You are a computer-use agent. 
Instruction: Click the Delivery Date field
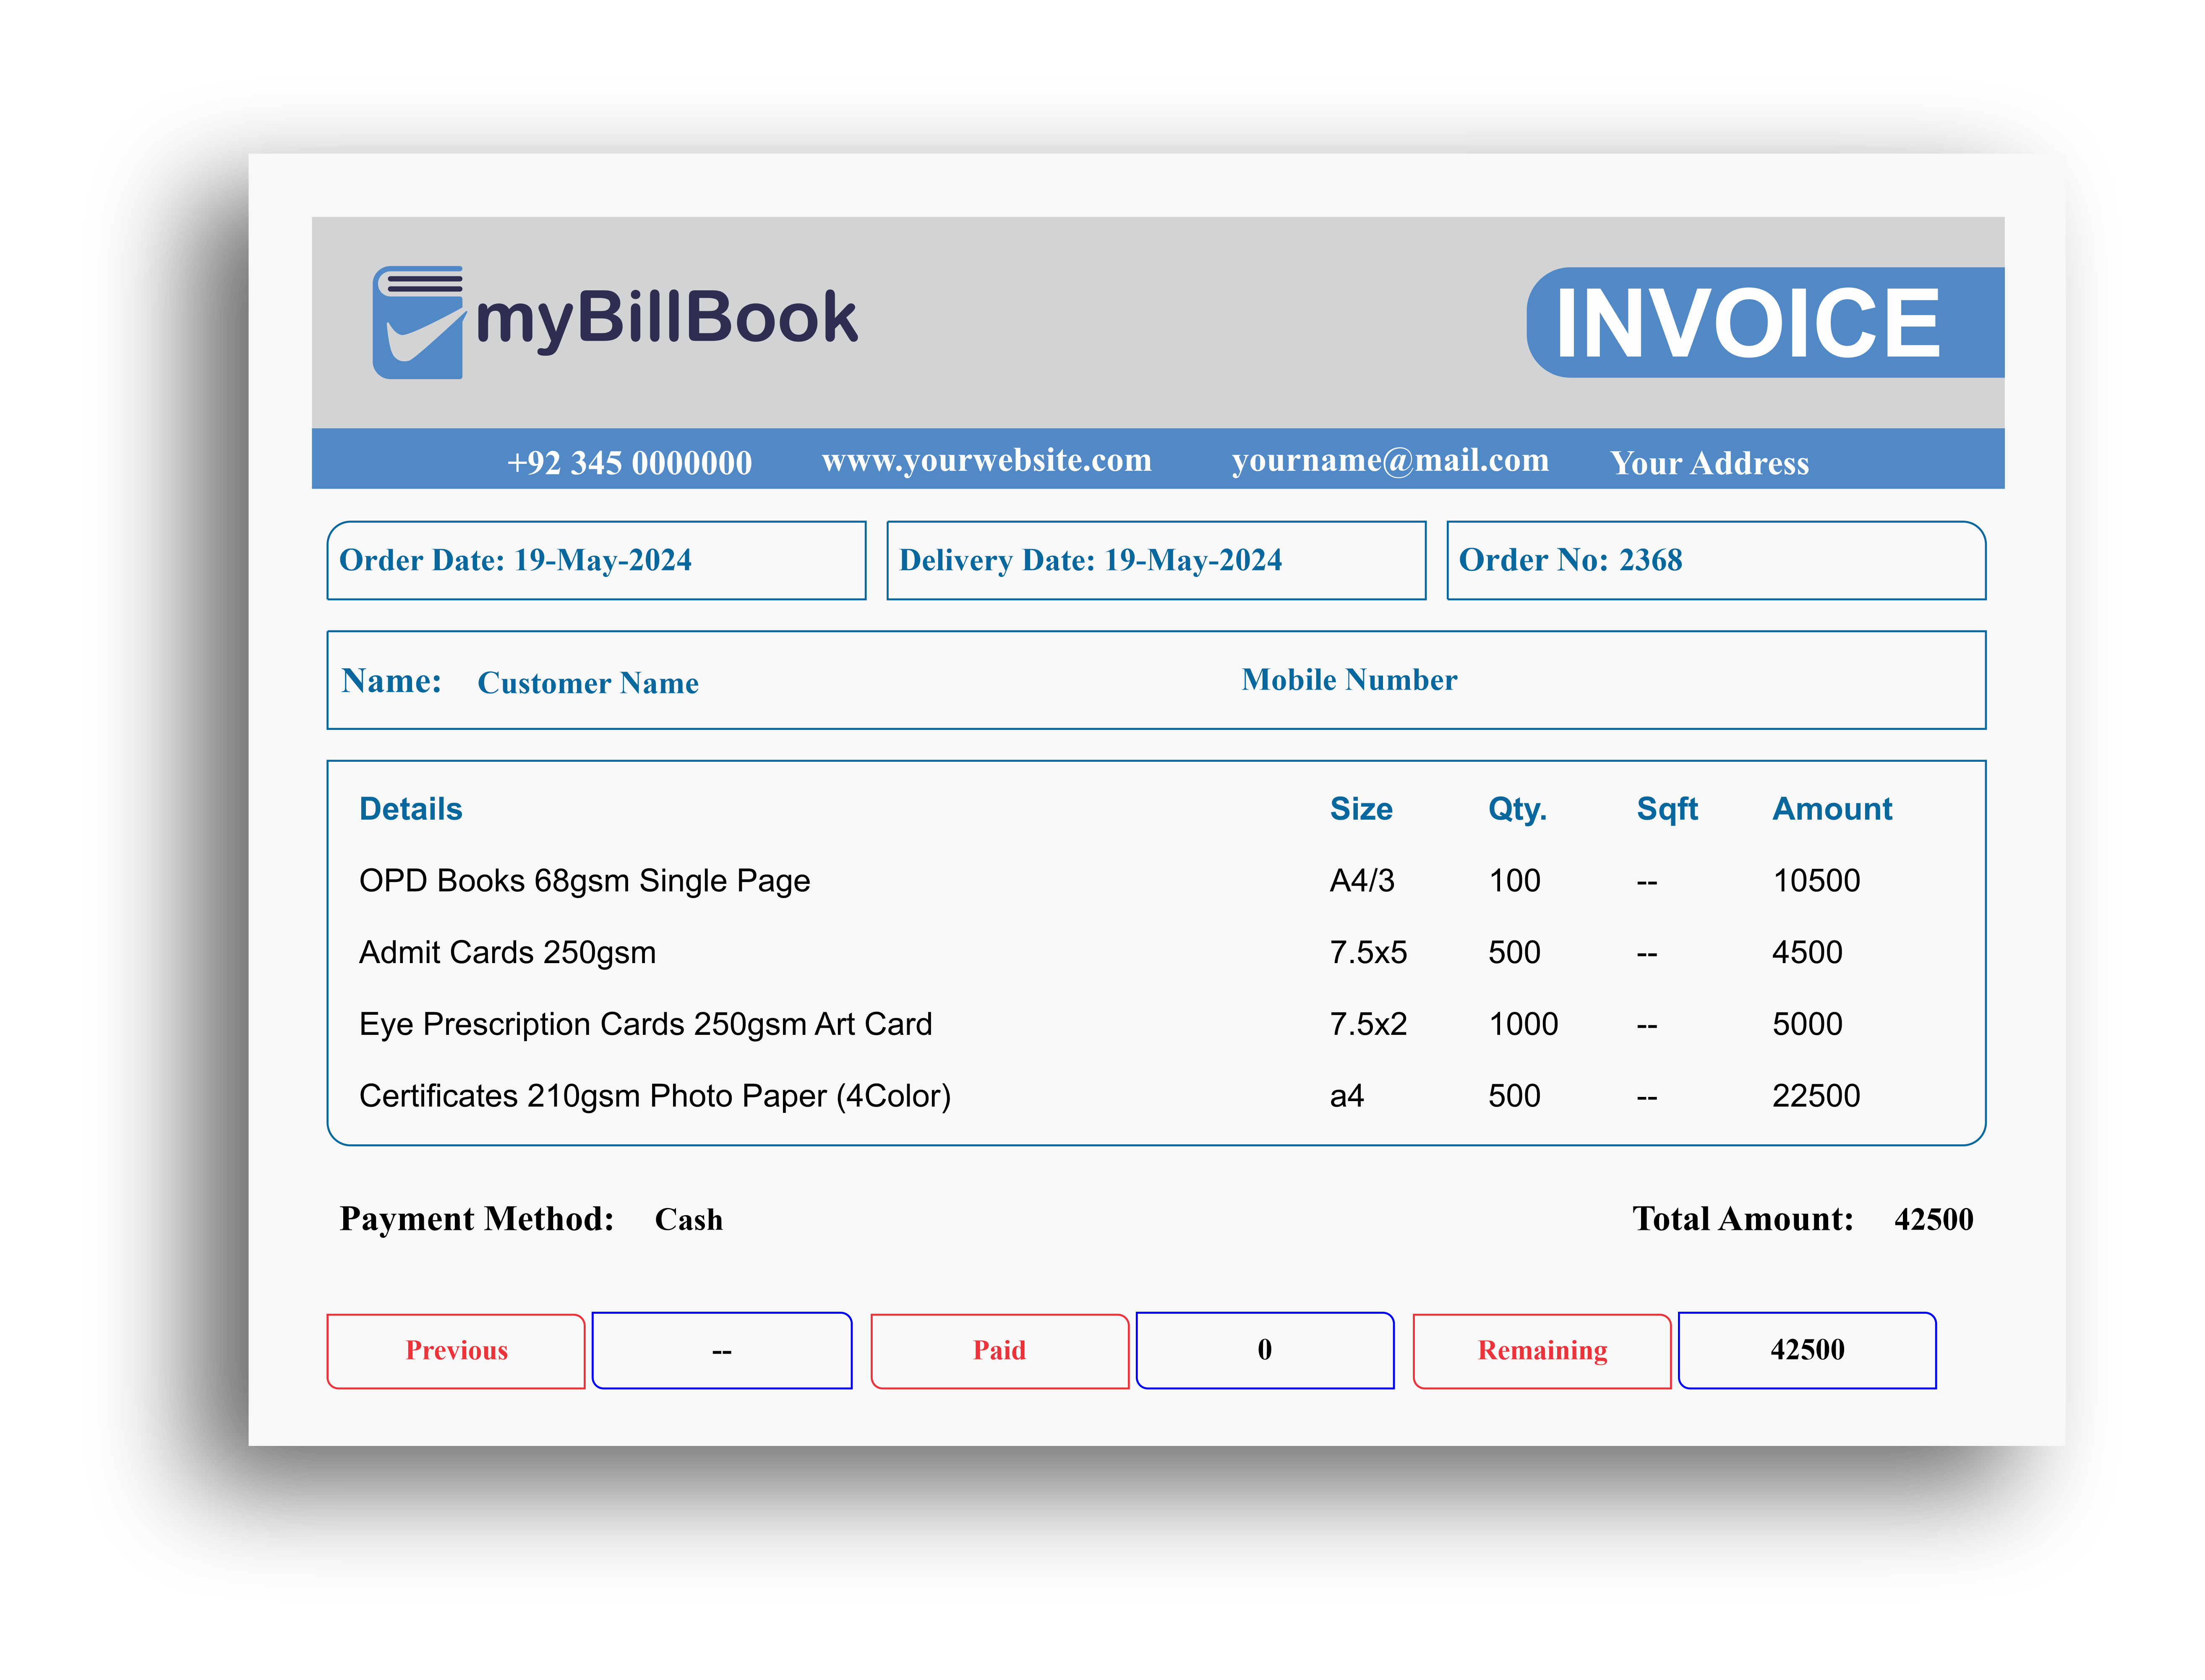point(1156,560)
